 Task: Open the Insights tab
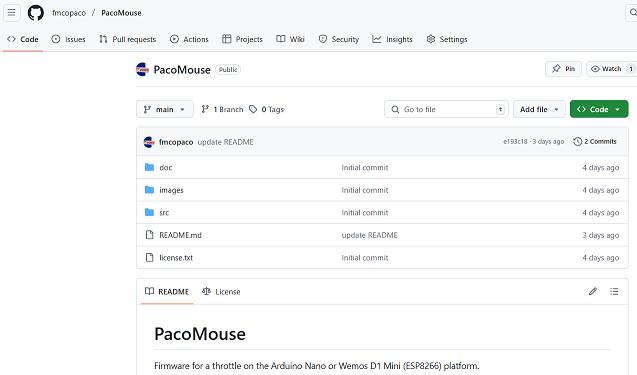click(392, 39)
